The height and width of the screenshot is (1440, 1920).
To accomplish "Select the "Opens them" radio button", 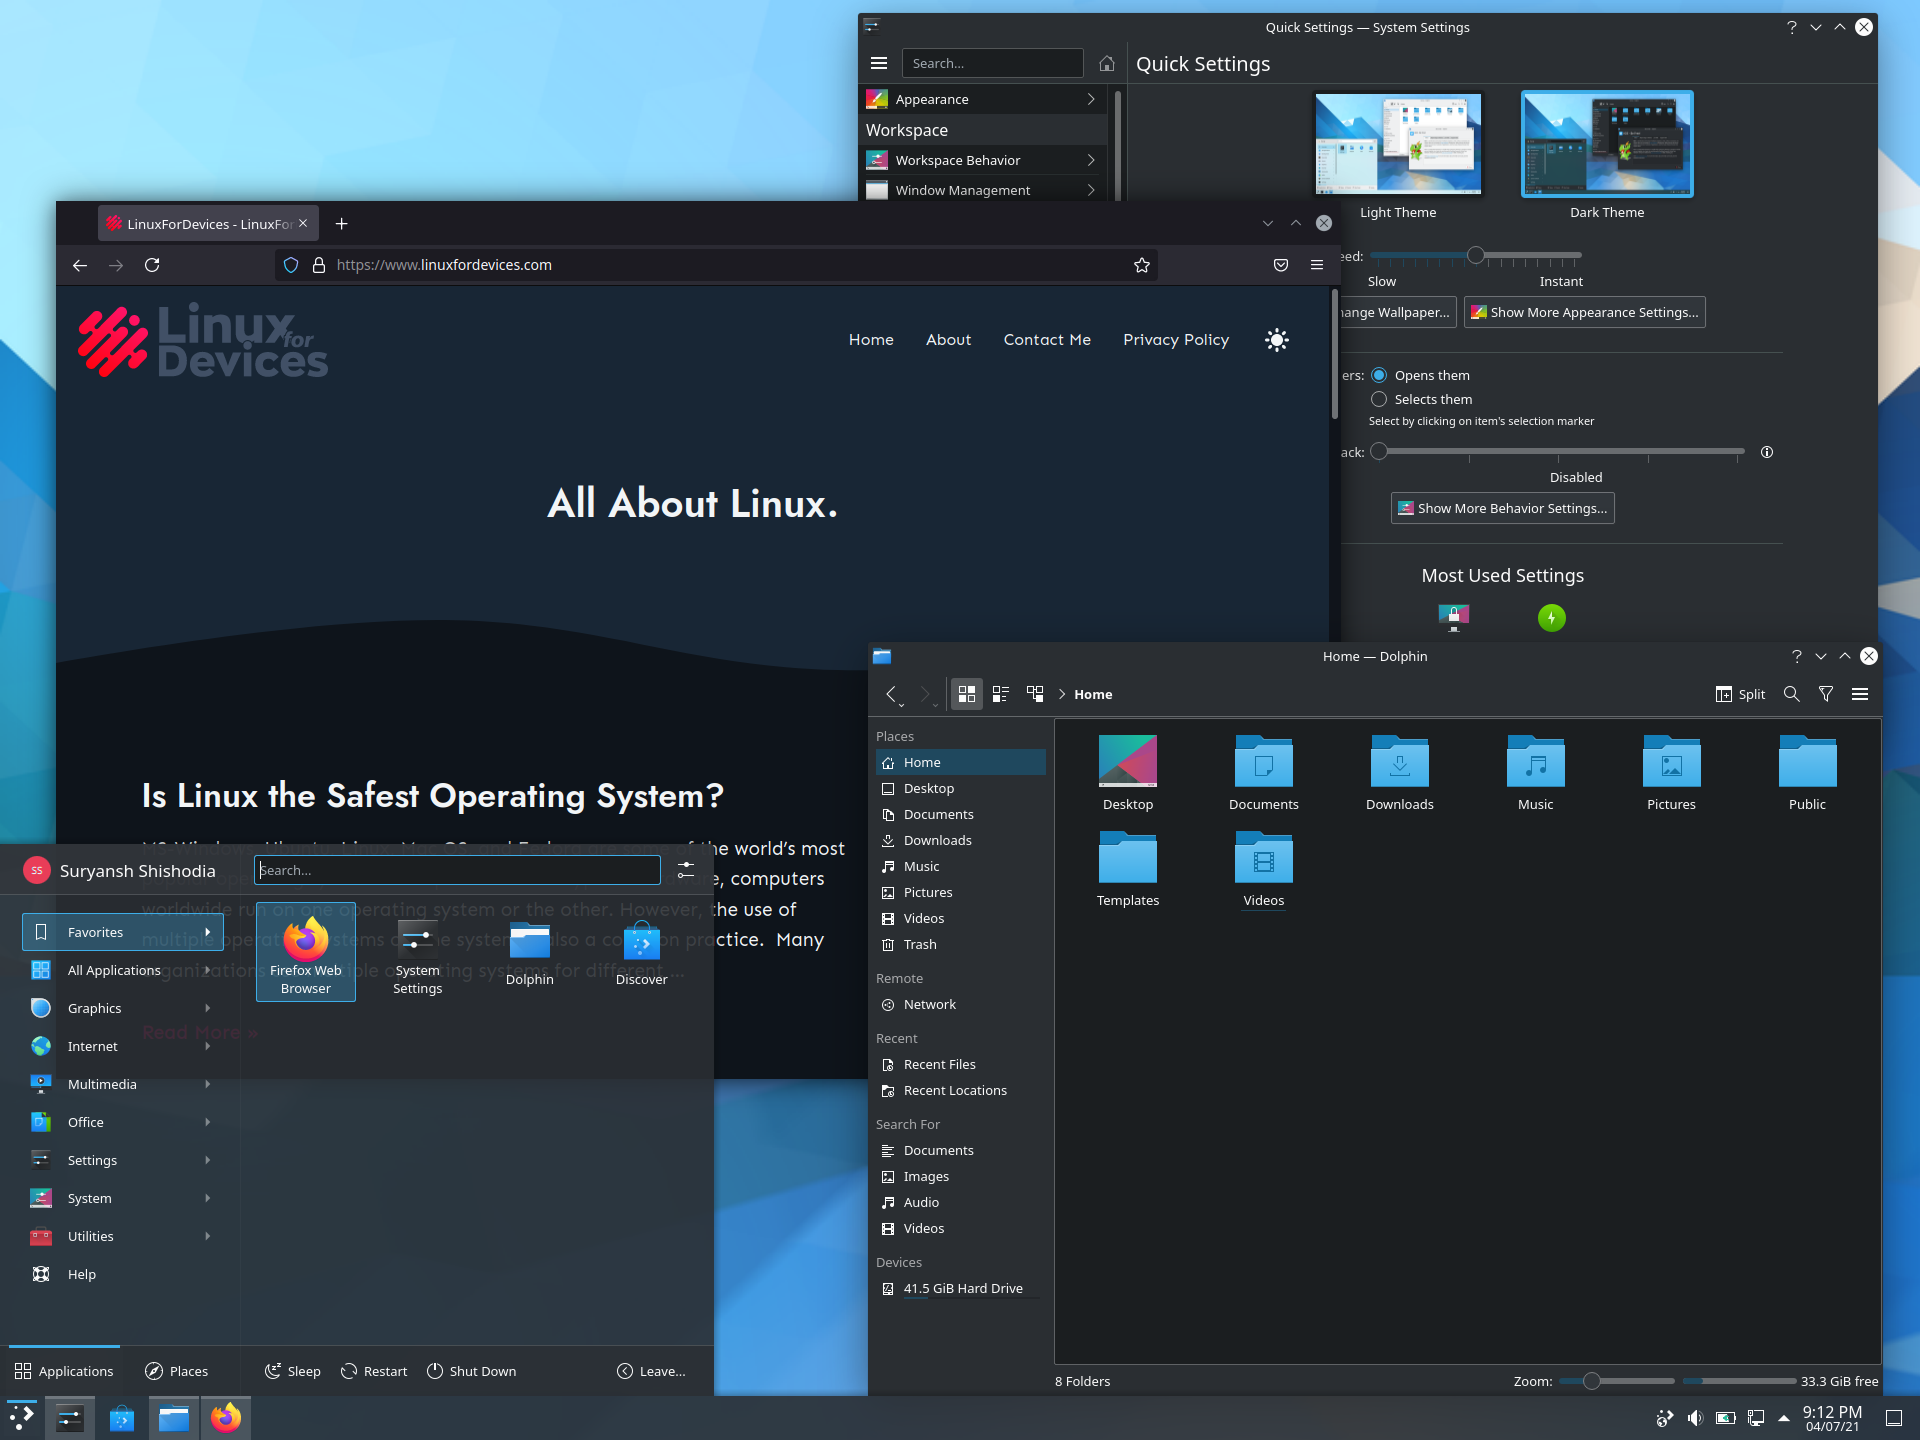I will tap(1379, 375).
